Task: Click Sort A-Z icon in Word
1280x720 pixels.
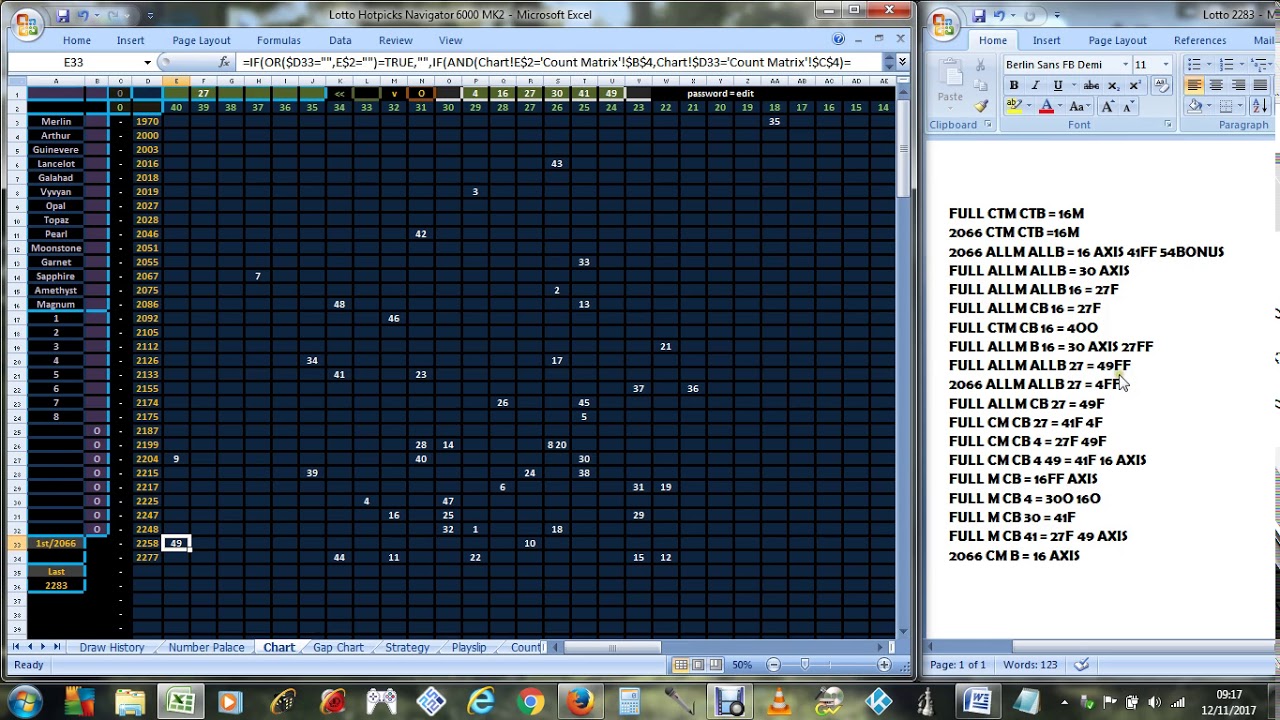Action: click(x=1259, y=106)
